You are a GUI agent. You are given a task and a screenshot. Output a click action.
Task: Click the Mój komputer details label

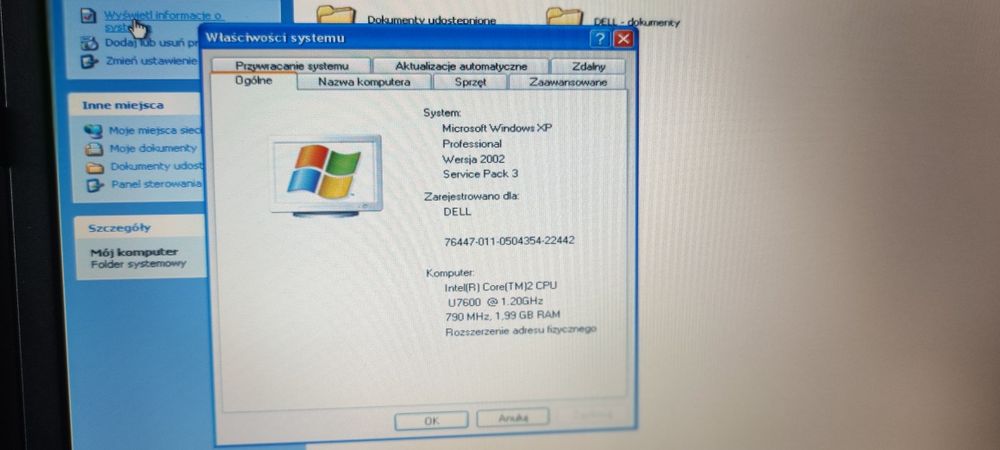[x=134, y=252]
